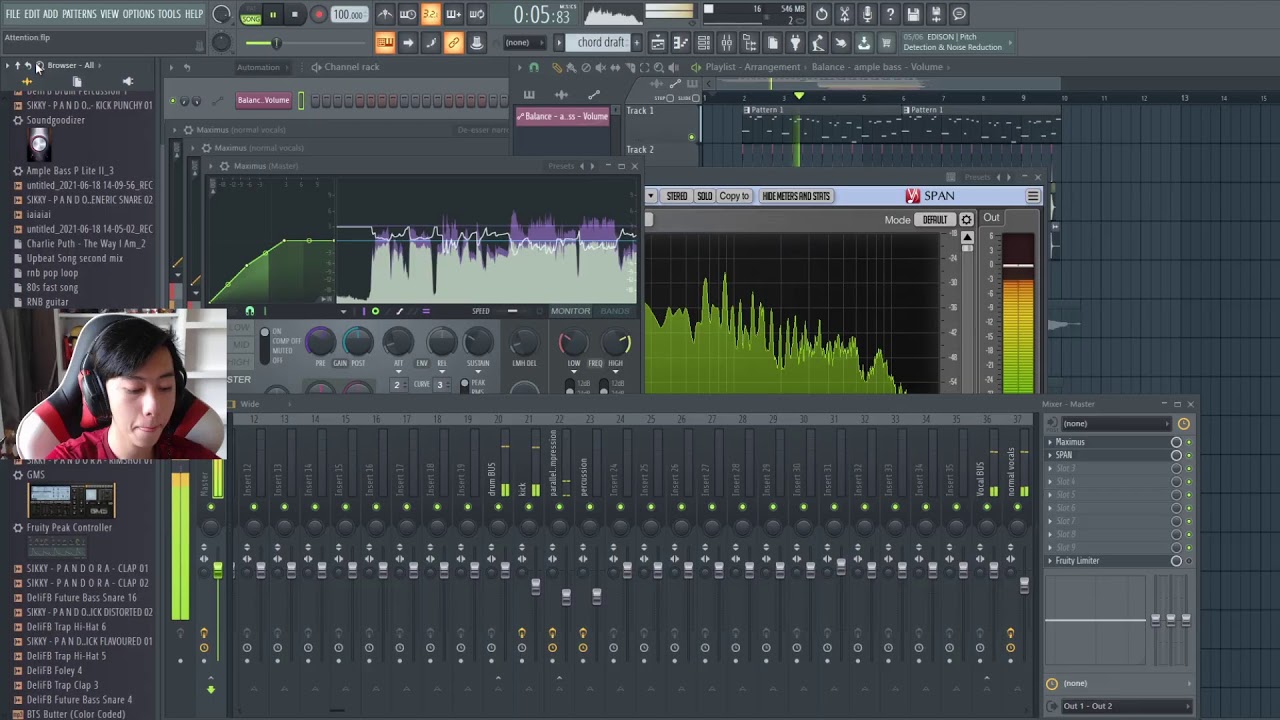Open SPAN hamburger menu icon
Viewport: 1280px width, 720px height.
point(1033,196)
